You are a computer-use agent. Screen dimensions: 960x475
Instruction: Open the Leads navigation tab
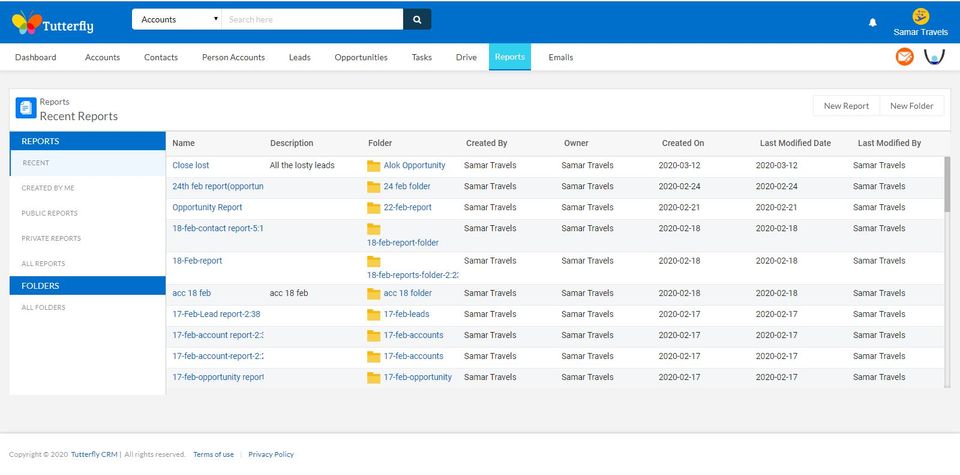[x=299, y=57]
